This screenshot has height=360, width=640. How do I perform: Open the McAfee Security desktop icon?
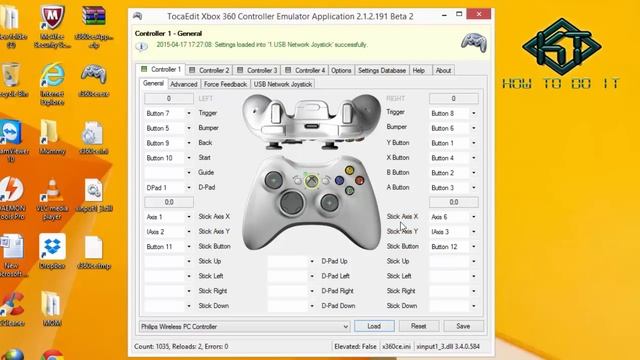[x=52, y=25]
